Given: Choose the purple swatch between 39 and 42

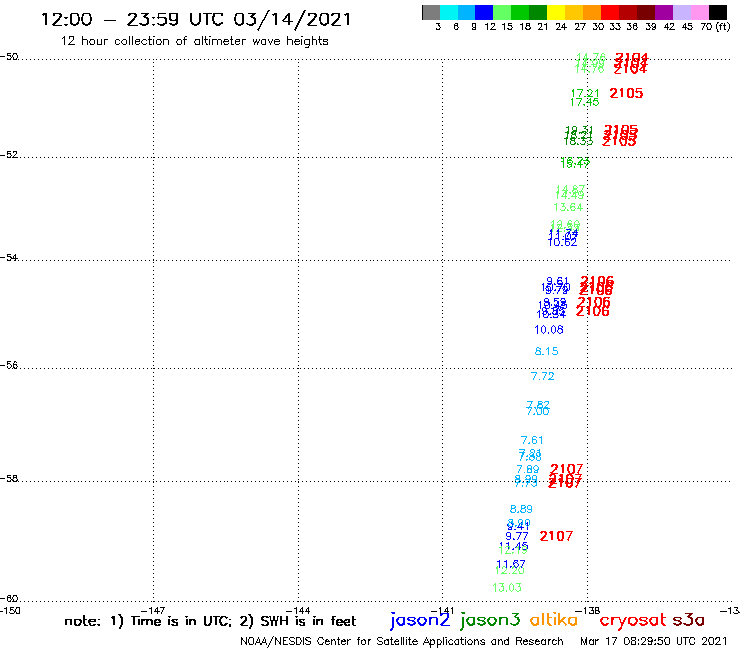Looking at the screenshot, I should (664, 12).
